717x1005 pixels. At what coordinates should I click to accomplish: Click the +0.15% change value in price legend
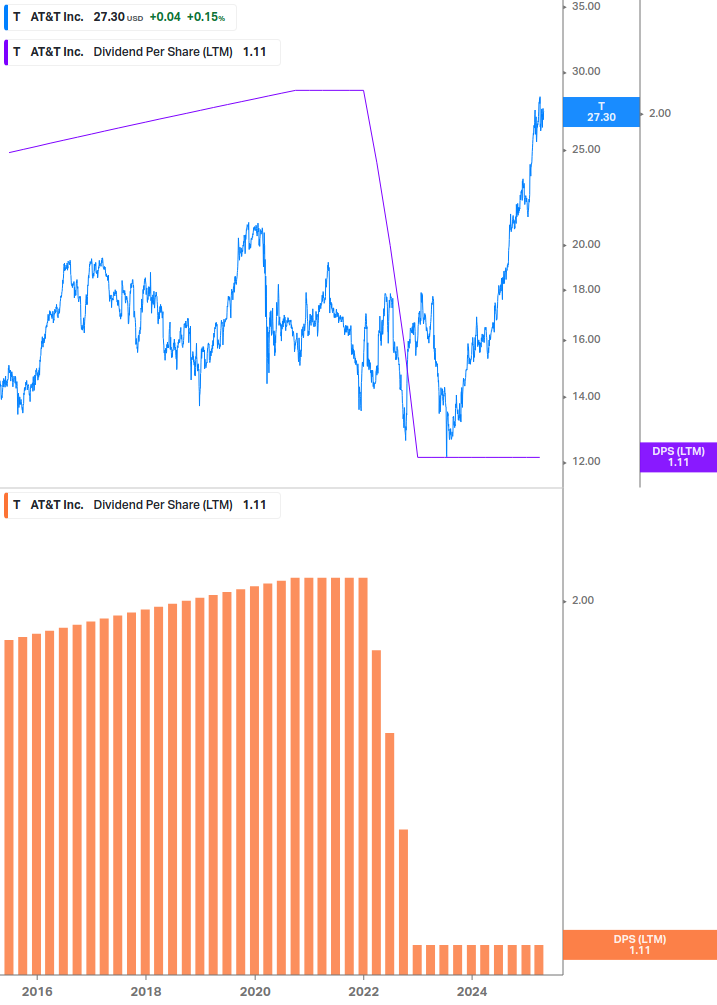pyautogui.click(x=206, y=17)
